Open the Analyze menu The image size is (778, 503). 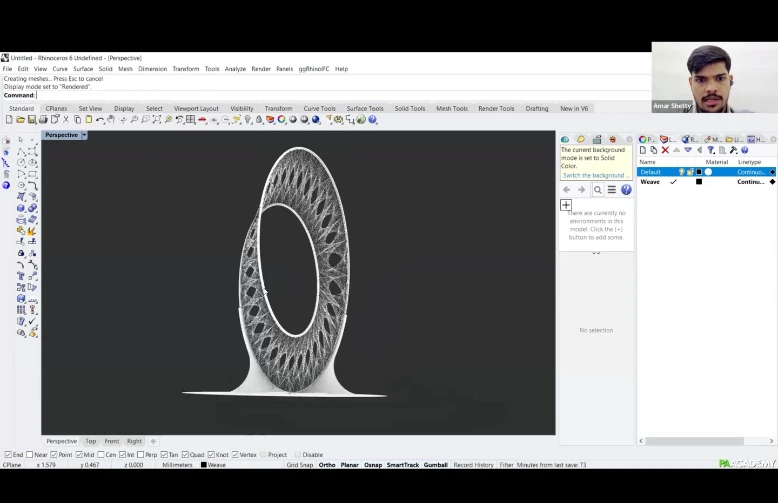[x=235, y=69]
